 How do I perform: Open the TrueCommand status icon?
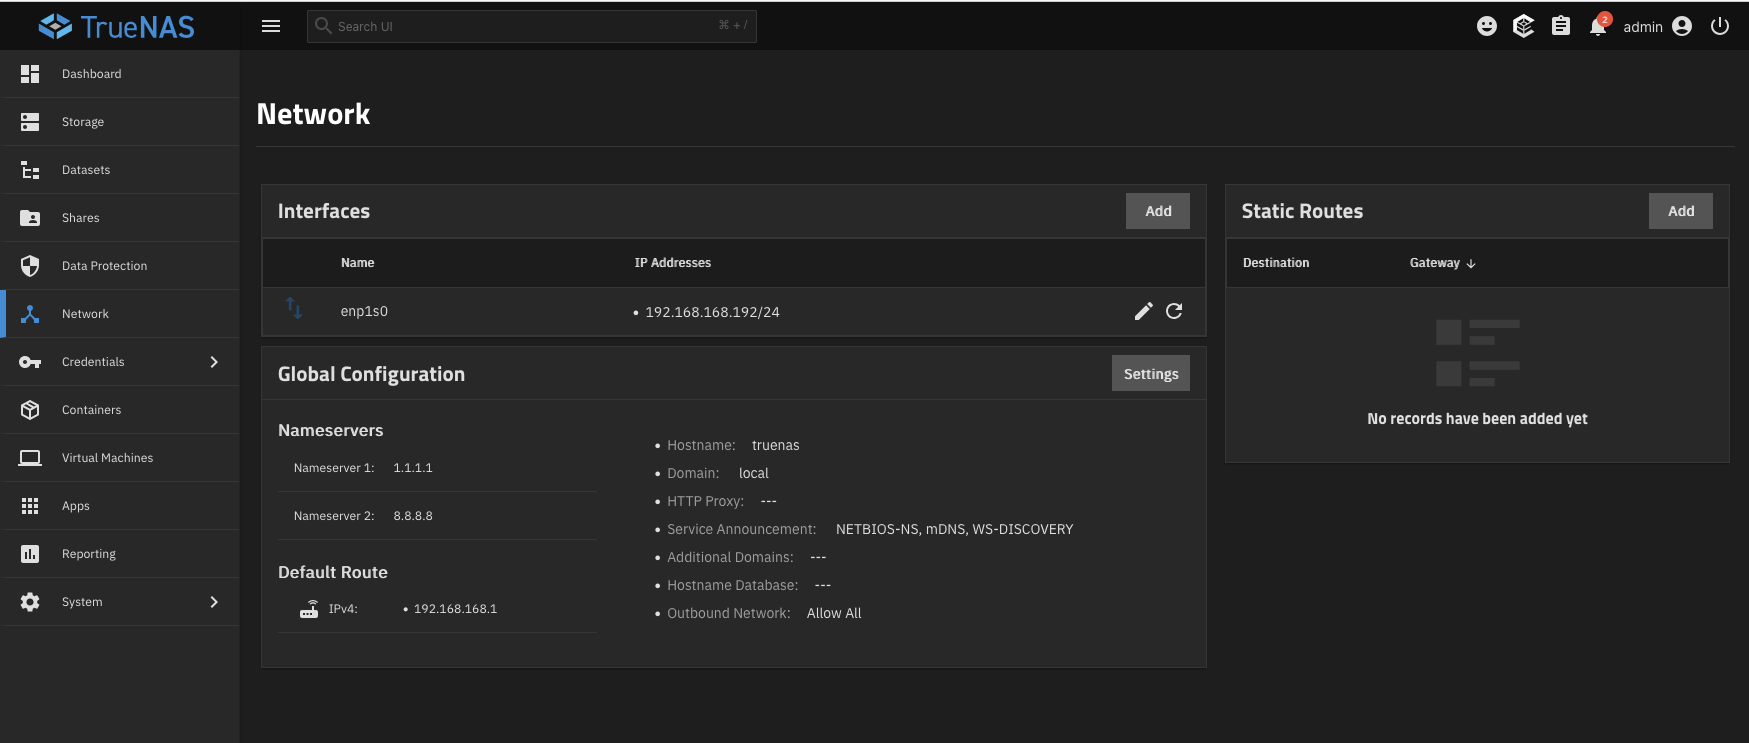[x=1523, y=26]
